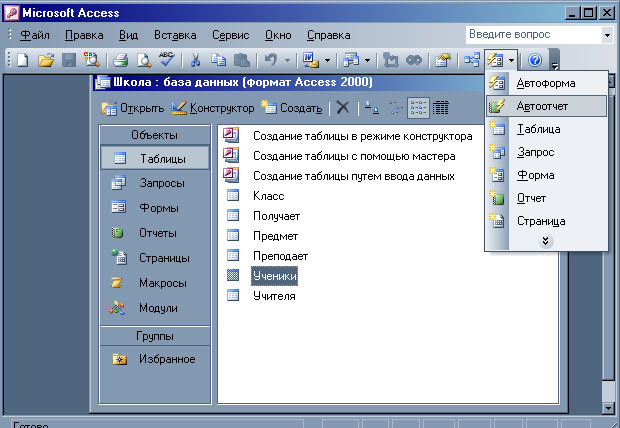Screen dimensions: 620x428
Task: Switch to List view button
Action: 418,108
